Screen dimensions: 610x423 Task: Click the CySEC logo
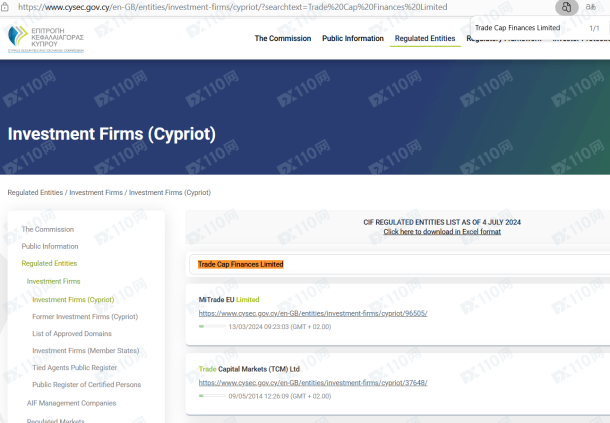[x=46, y=39]
